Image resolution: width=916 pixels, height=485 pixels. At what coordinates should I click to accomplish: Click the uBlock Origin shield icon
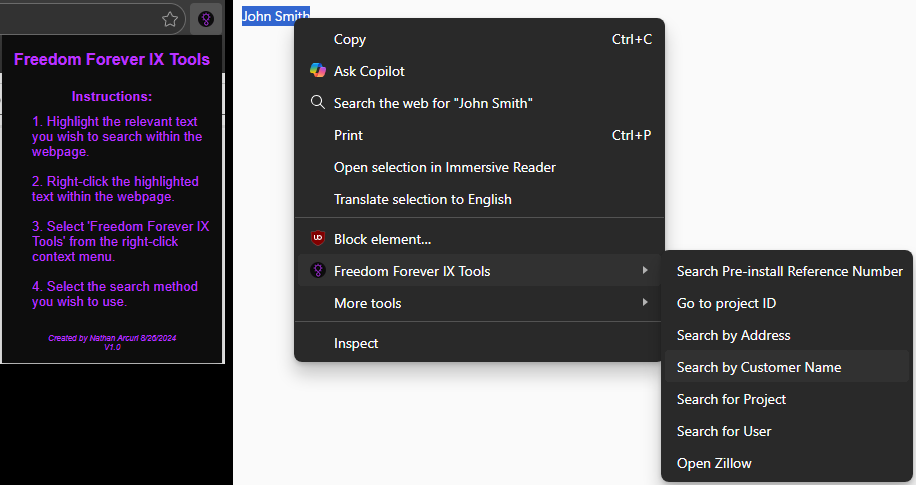(317, 239)
